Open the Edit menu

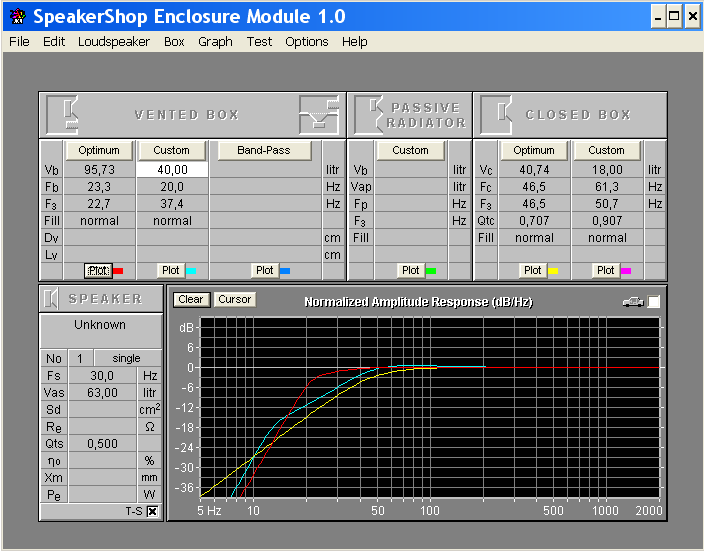54,42
